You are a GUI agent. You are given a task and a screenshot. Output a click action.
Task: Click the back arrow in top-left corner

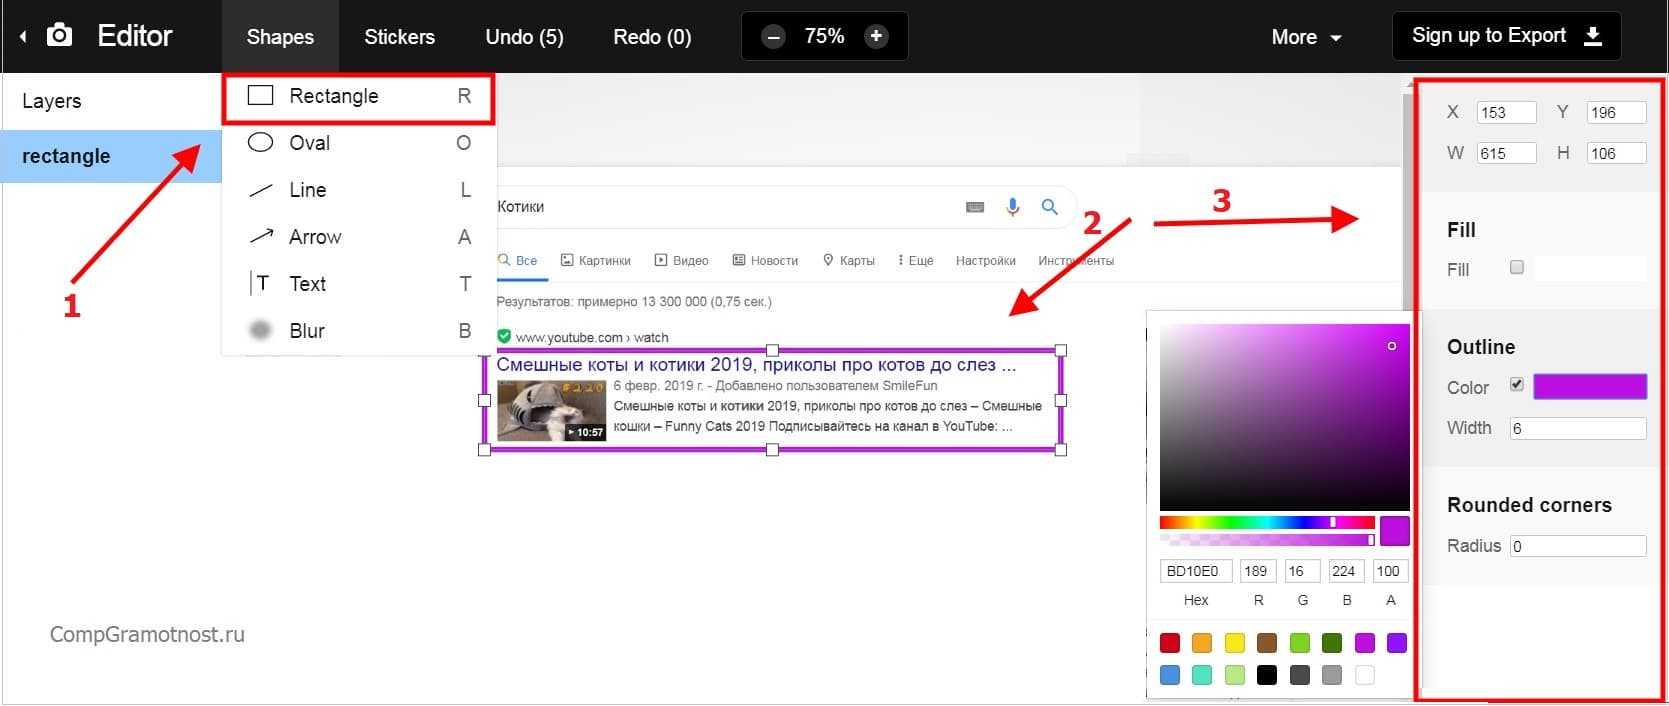[23, 37]
